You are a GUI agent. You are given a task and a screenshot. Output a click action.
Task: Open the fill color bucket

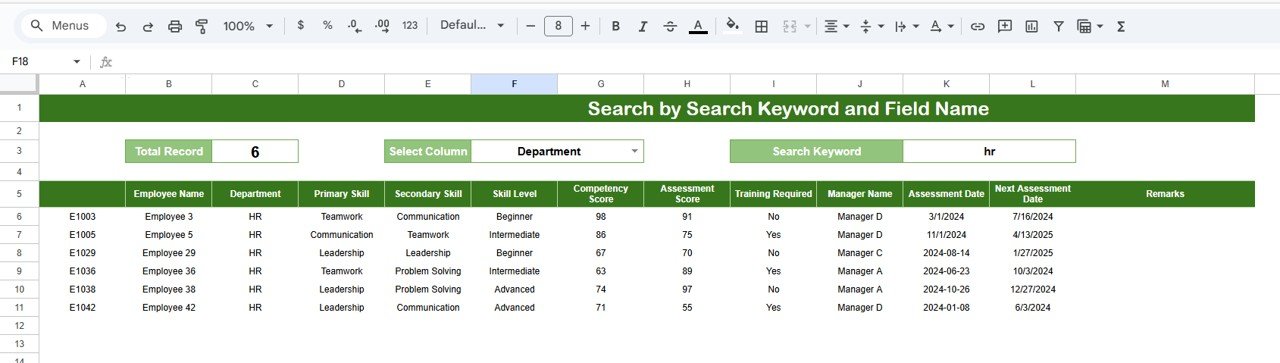732,26
